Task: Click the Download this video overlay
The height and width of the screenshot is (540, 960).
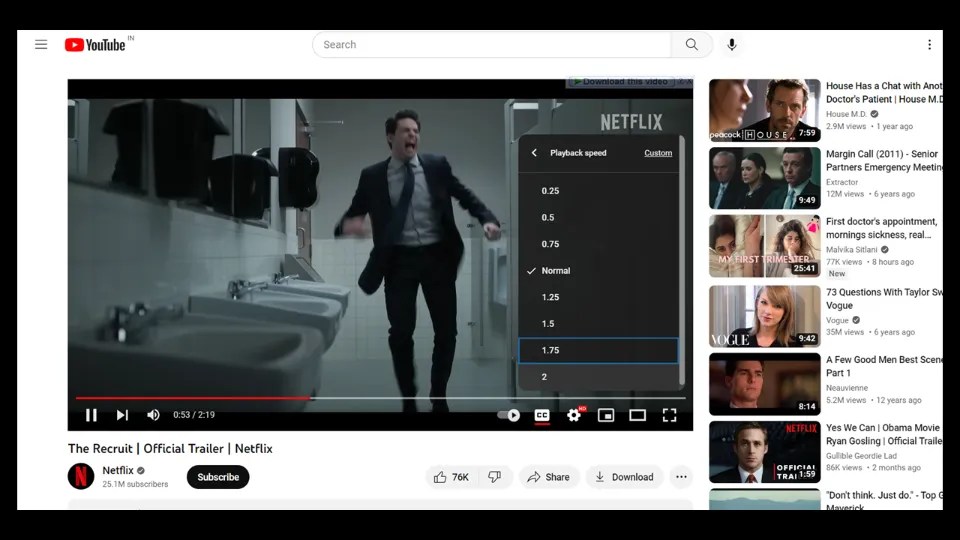Action: [621, 81]
